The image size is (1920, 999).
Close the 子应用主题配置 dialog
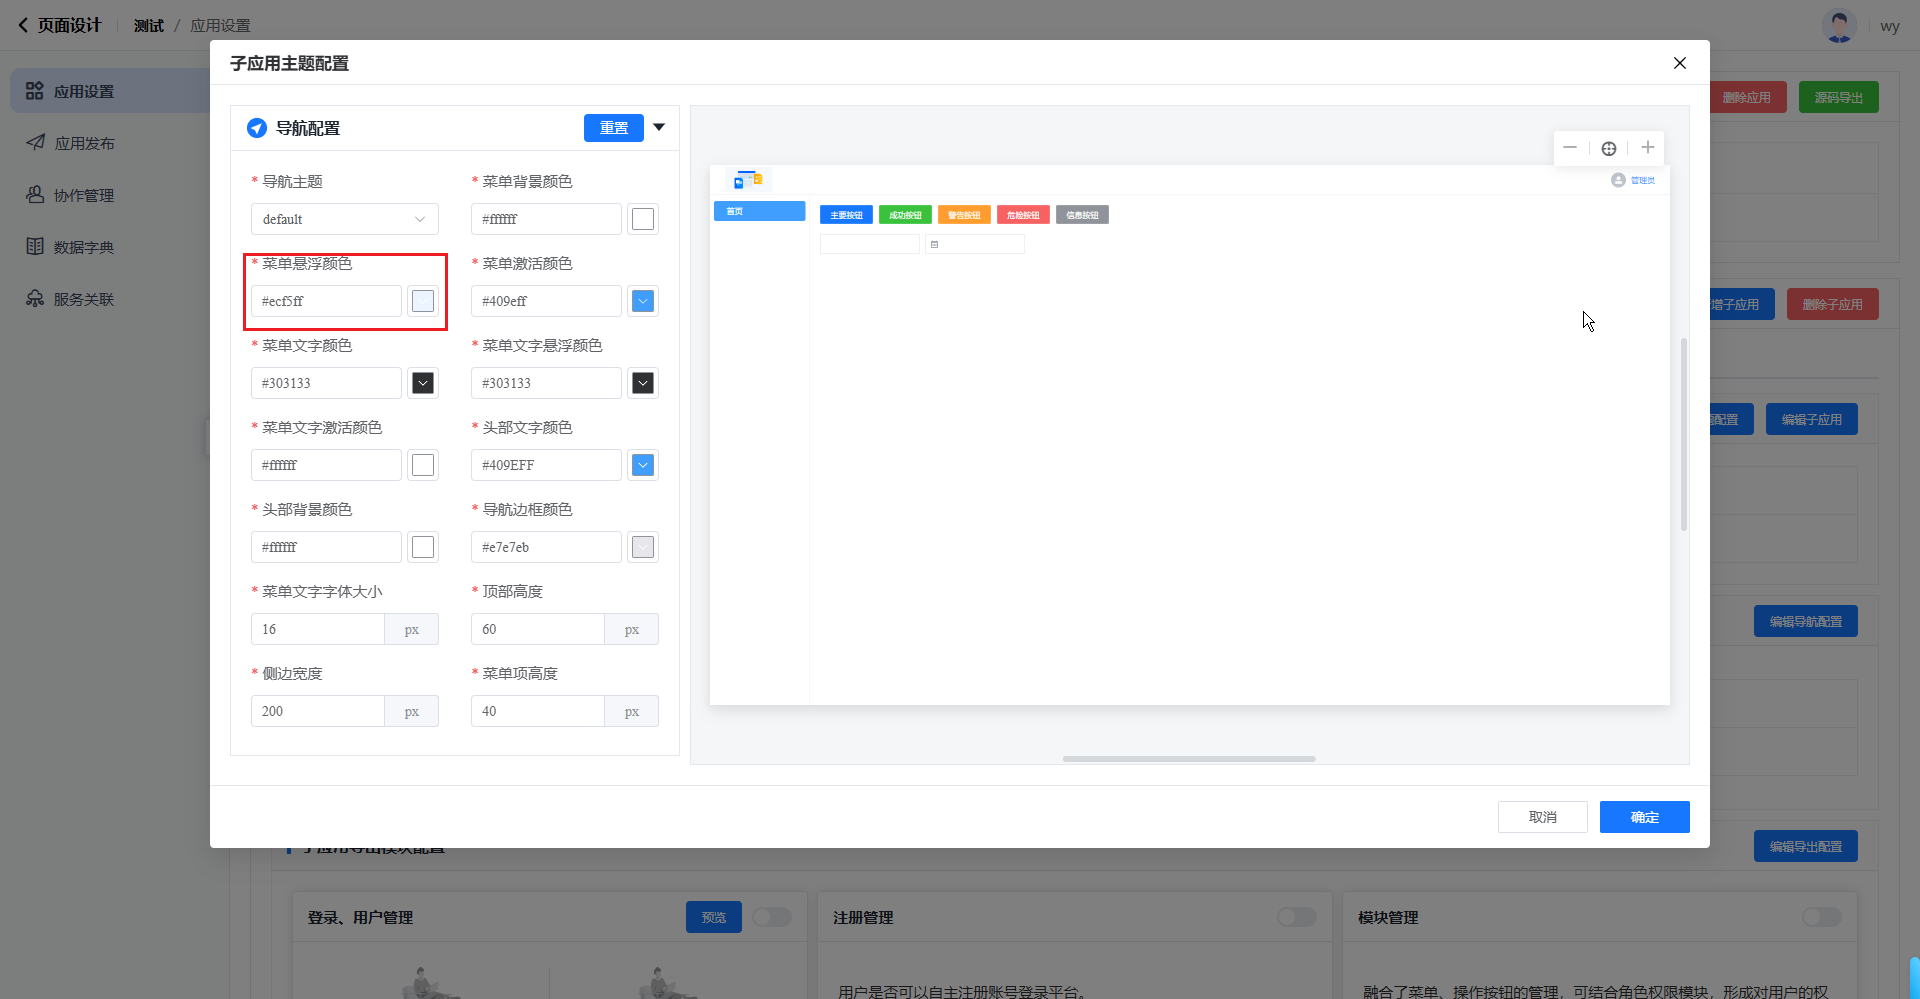tap(1680, 63)
